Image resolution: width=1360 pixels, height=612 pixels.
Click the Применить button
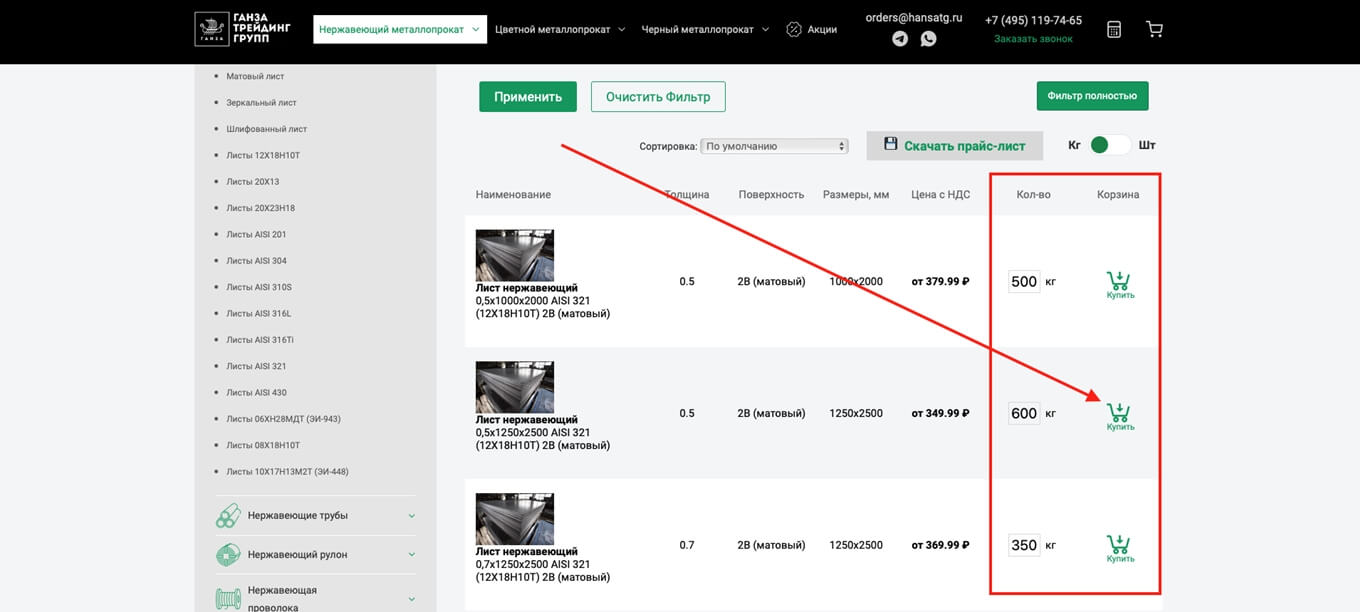(x=528, y=97)
